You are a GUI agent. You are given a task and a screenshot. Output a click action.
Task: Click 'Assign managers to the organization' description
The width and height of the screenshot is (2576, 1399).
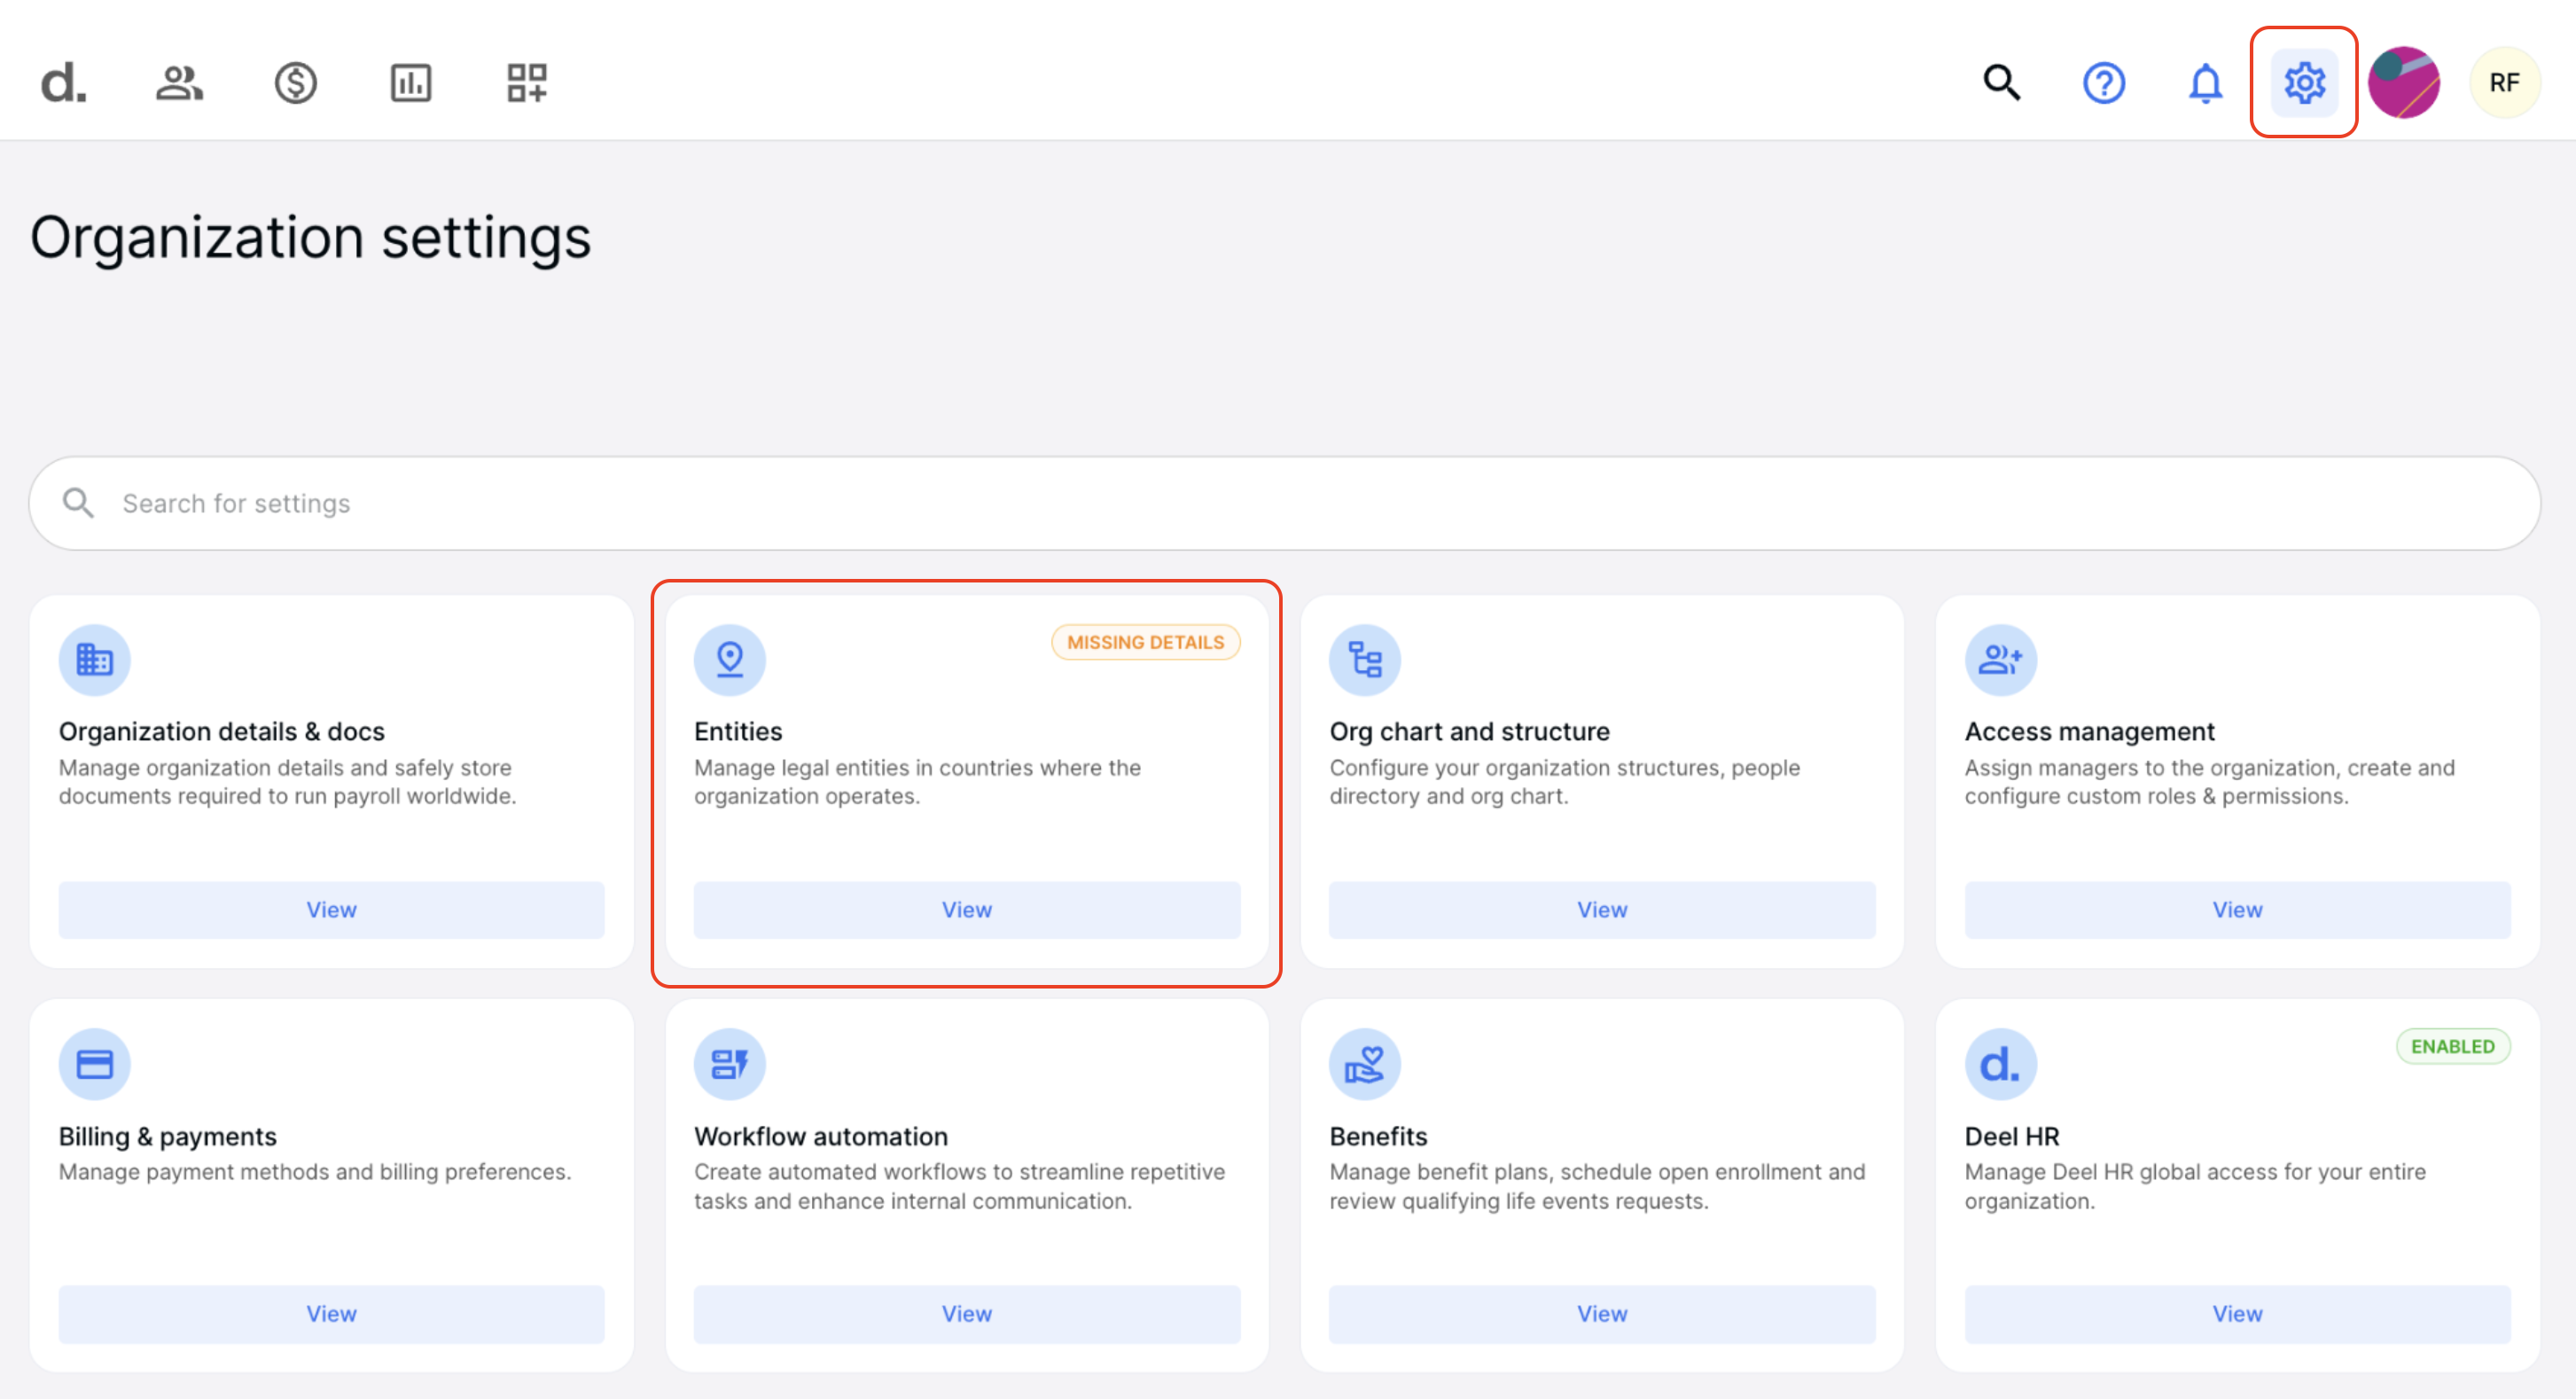pos(2209,782)
